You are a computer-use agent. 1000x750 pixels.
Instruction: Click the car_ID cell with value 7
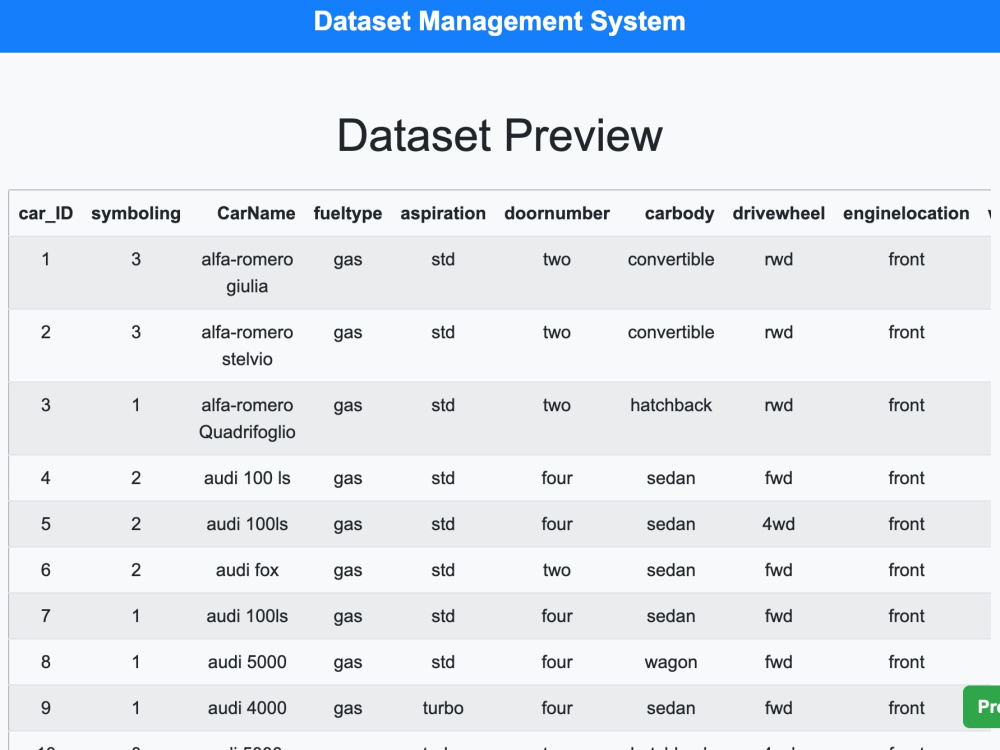pyautogui.click(x=46, y=616)
